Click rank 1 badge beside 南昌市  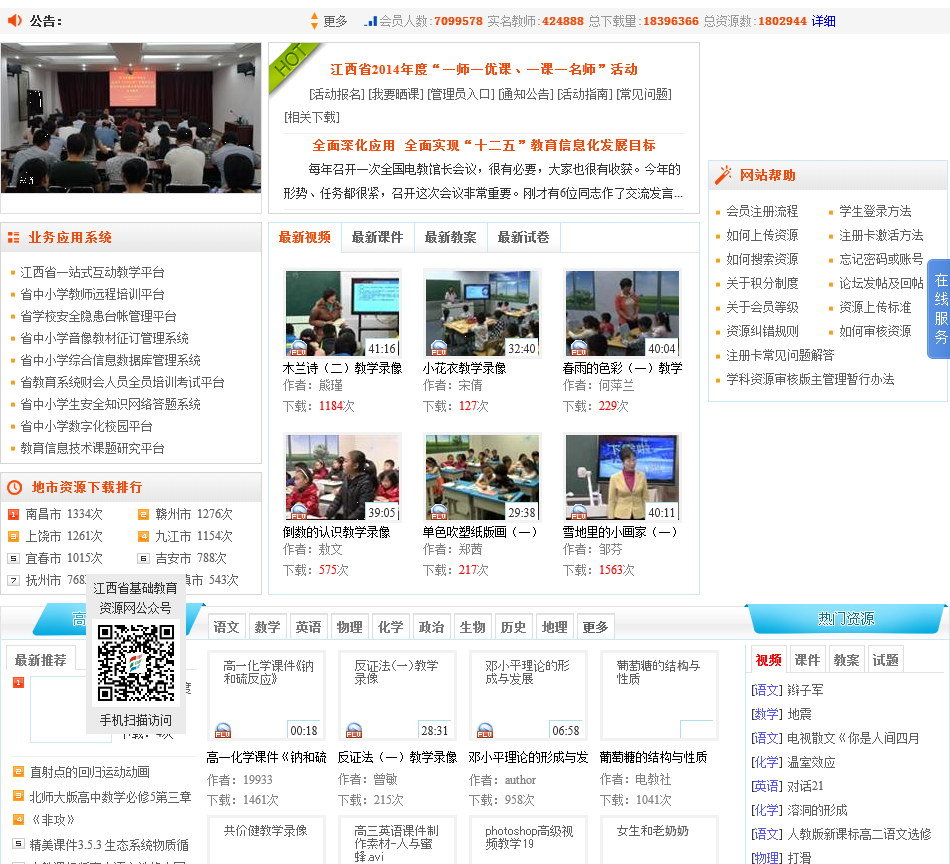[13, 514]
